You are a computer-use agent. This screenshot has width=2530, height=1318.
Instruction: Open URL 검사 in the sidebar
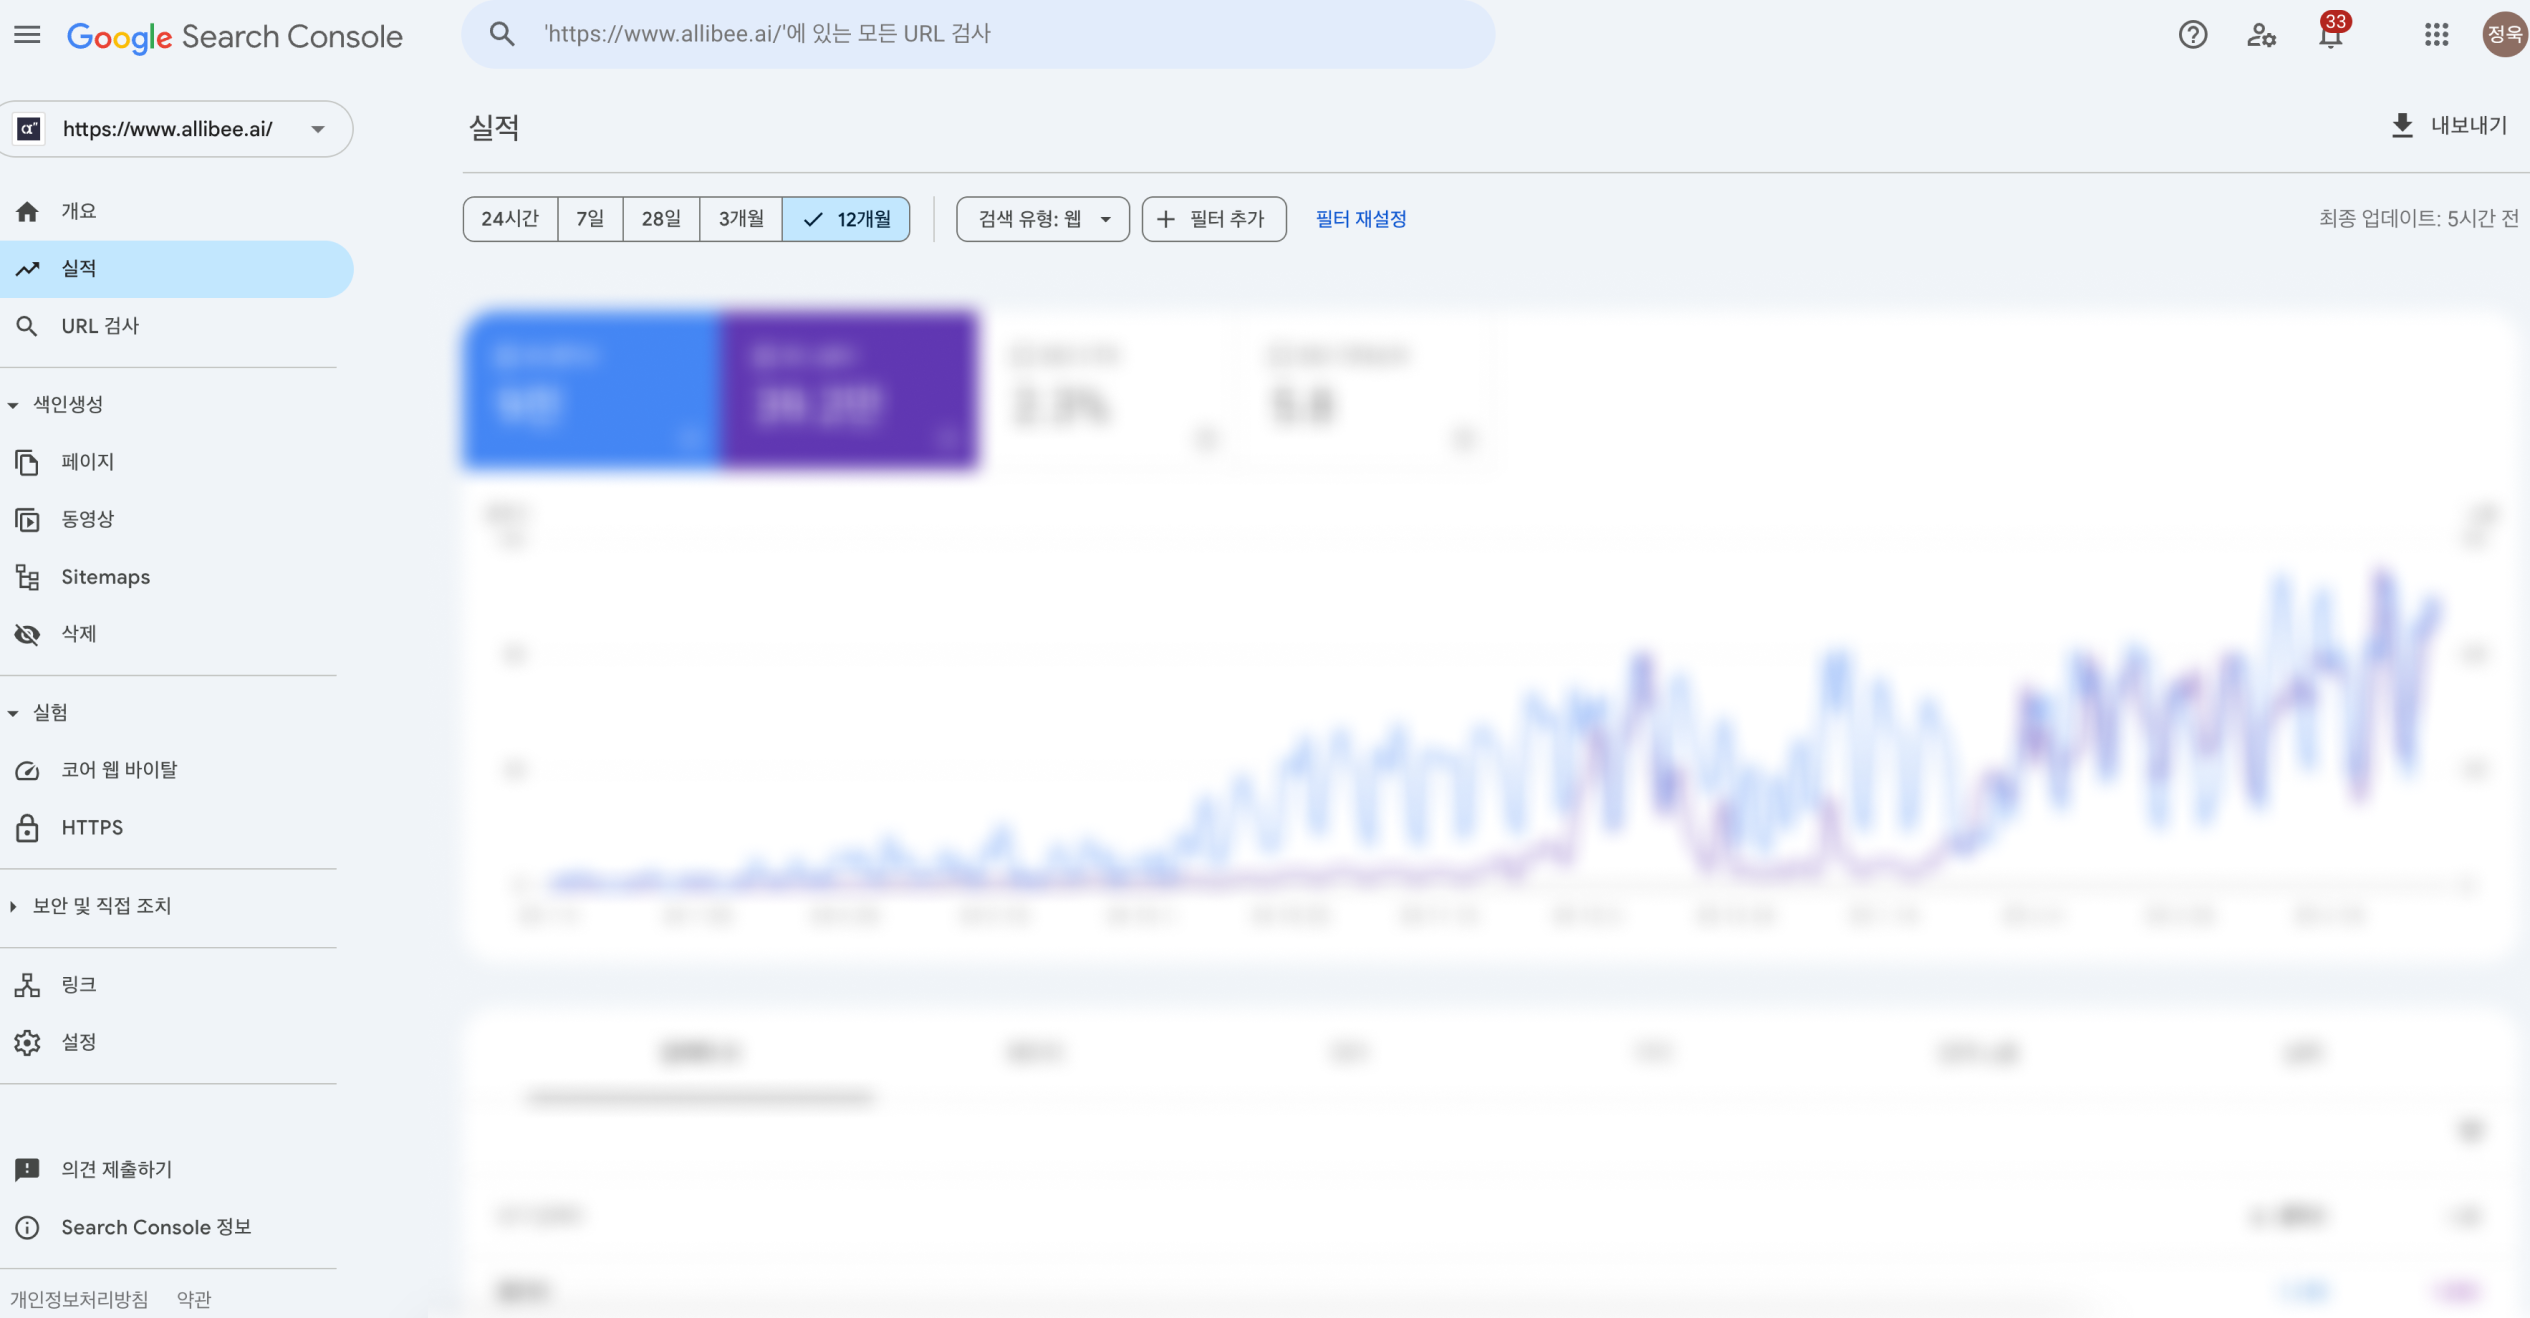[x=99, y=325]
